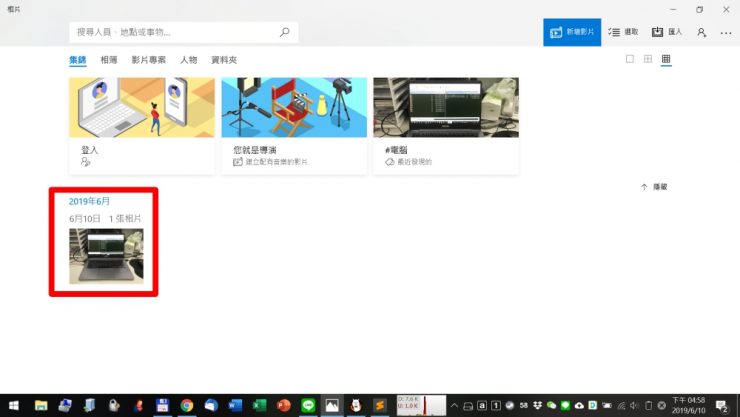Open the 登入 (Sign in) card
This screenshot has width=740, height=417.
(141, 125)
